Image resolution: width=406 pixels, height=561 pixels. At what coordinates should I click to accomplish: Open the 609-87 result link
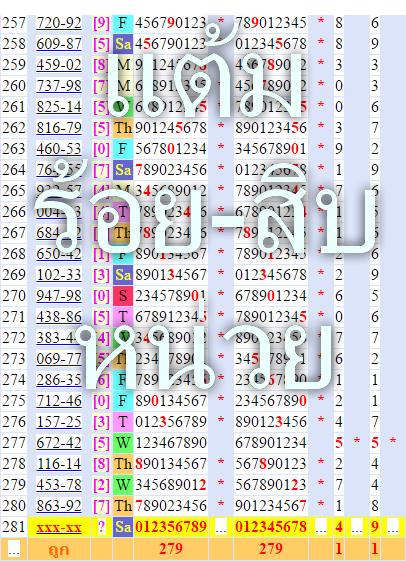pyautogui.click(x=59, y=44)
